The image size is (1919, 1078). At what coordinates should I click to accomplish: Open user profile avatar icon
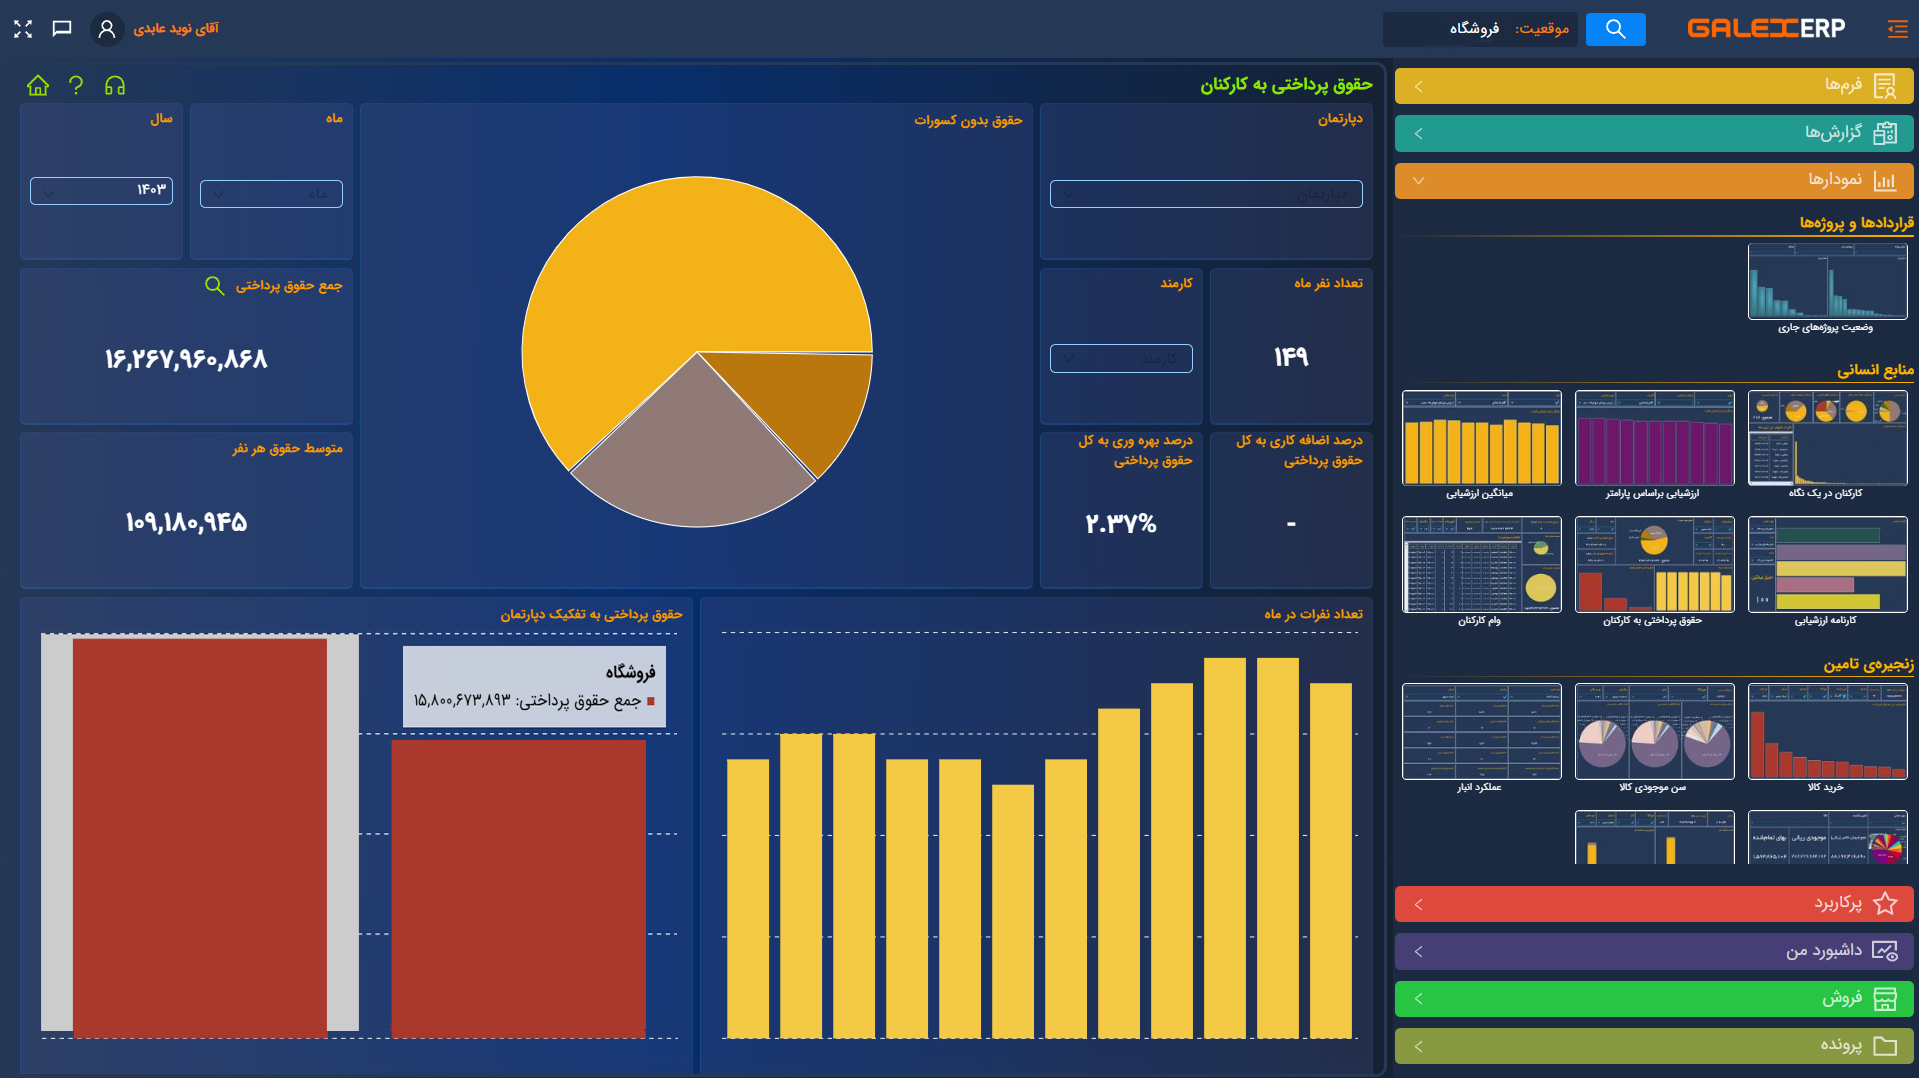(107, 29)
